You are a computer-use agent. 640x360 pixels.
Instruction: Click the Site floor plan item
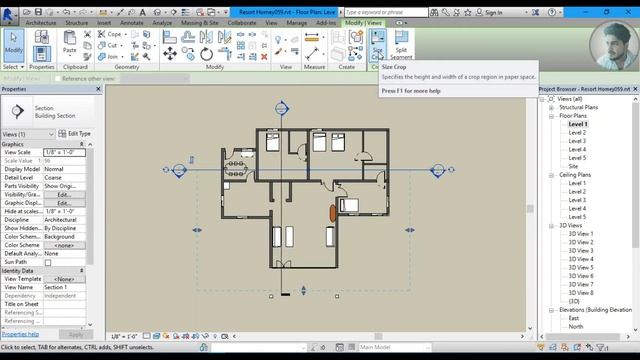click(573, 166)
